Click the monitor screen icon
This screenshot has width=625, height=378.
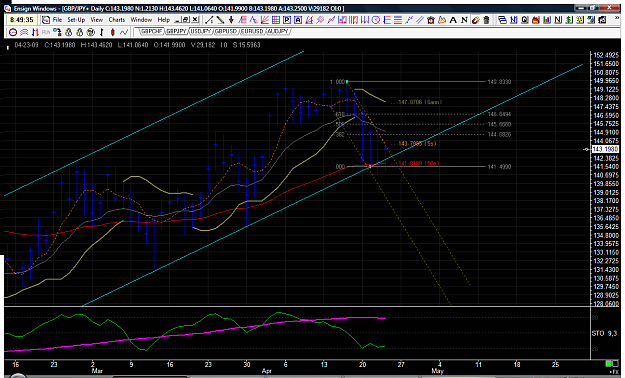pos(591,20)
